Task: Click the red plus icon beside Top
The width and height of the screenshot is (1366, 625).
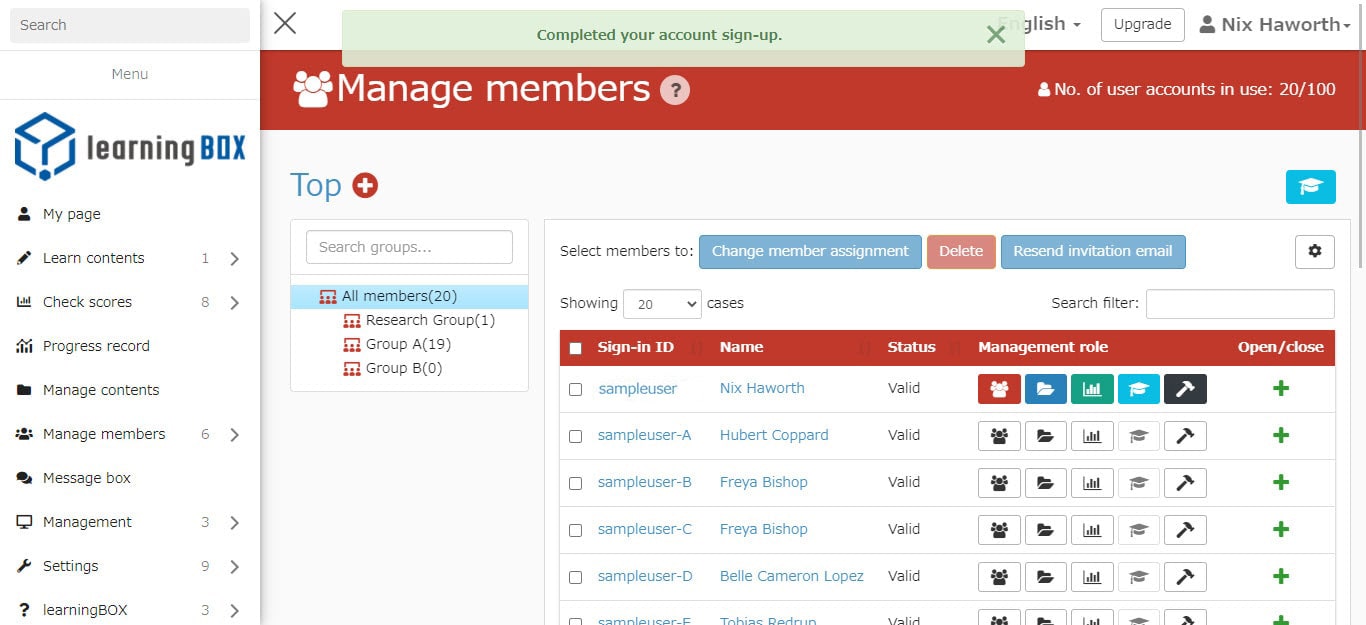Action: [365, 185]
